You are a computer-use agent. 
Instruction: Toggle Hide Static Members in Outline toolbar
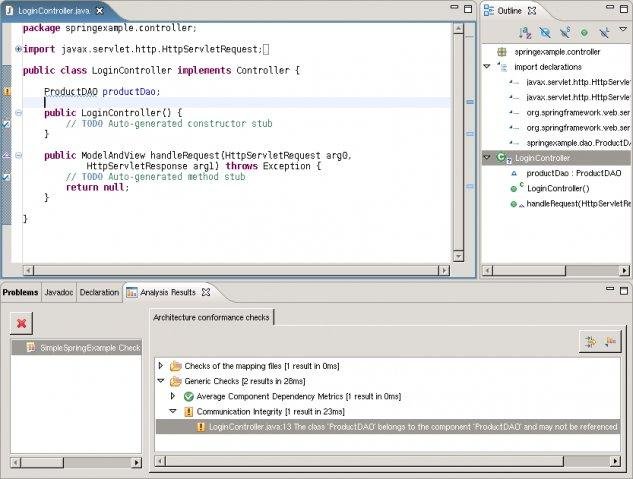pyautogui.click(x=564, y=33)
